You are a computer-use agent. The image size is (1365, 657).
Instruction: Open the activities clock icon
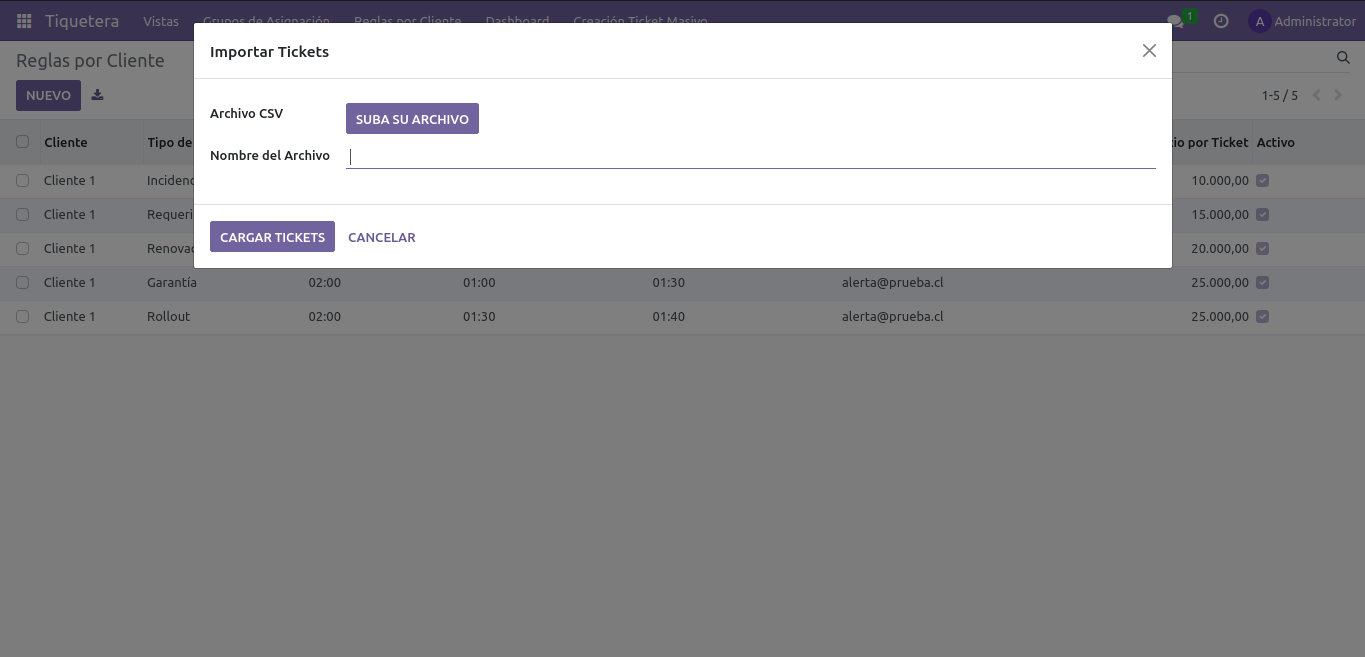[1221, 21]
